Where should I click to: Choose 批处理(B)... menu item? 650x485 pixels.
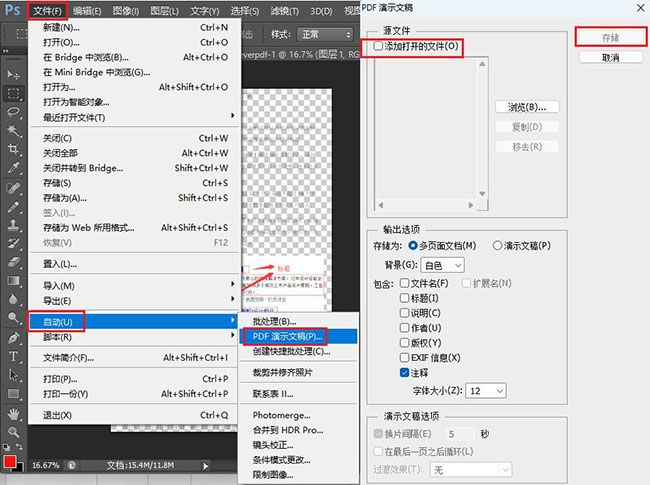(298, 322)
